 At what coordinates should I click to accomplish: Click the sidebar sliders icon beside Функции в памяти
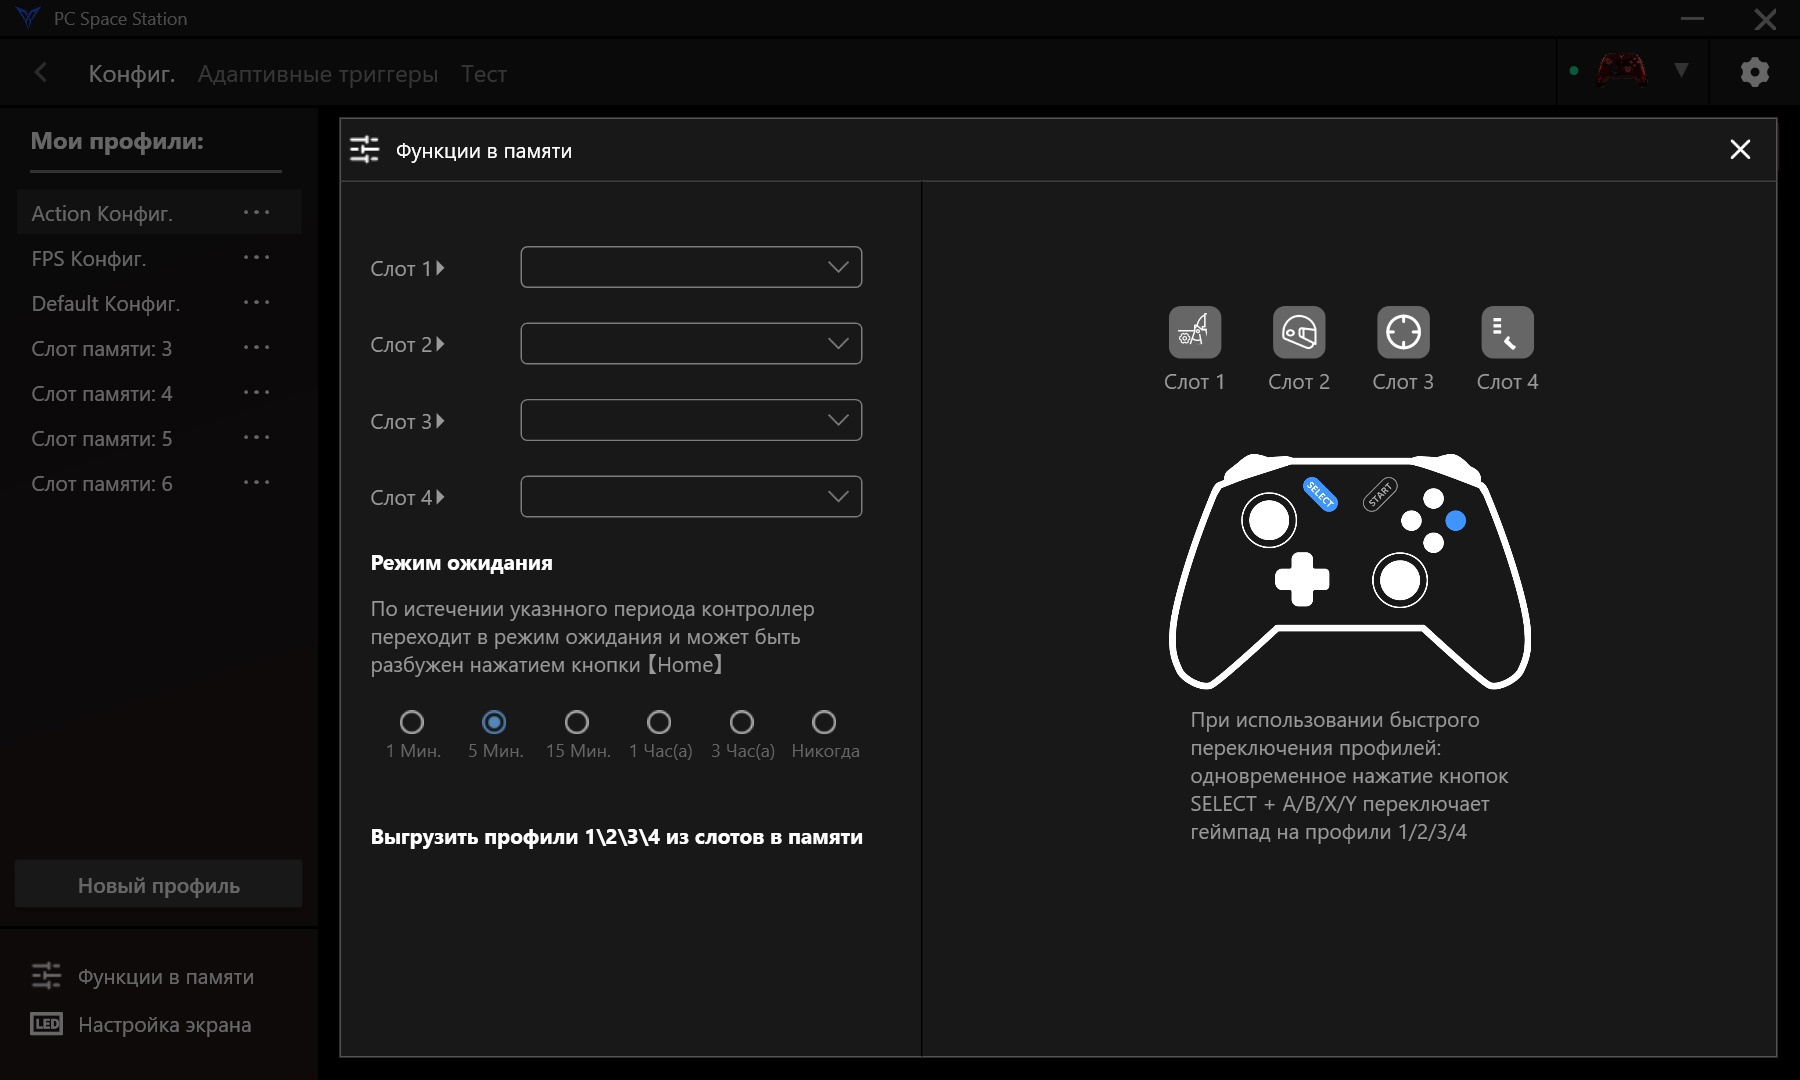pos(46,975)
